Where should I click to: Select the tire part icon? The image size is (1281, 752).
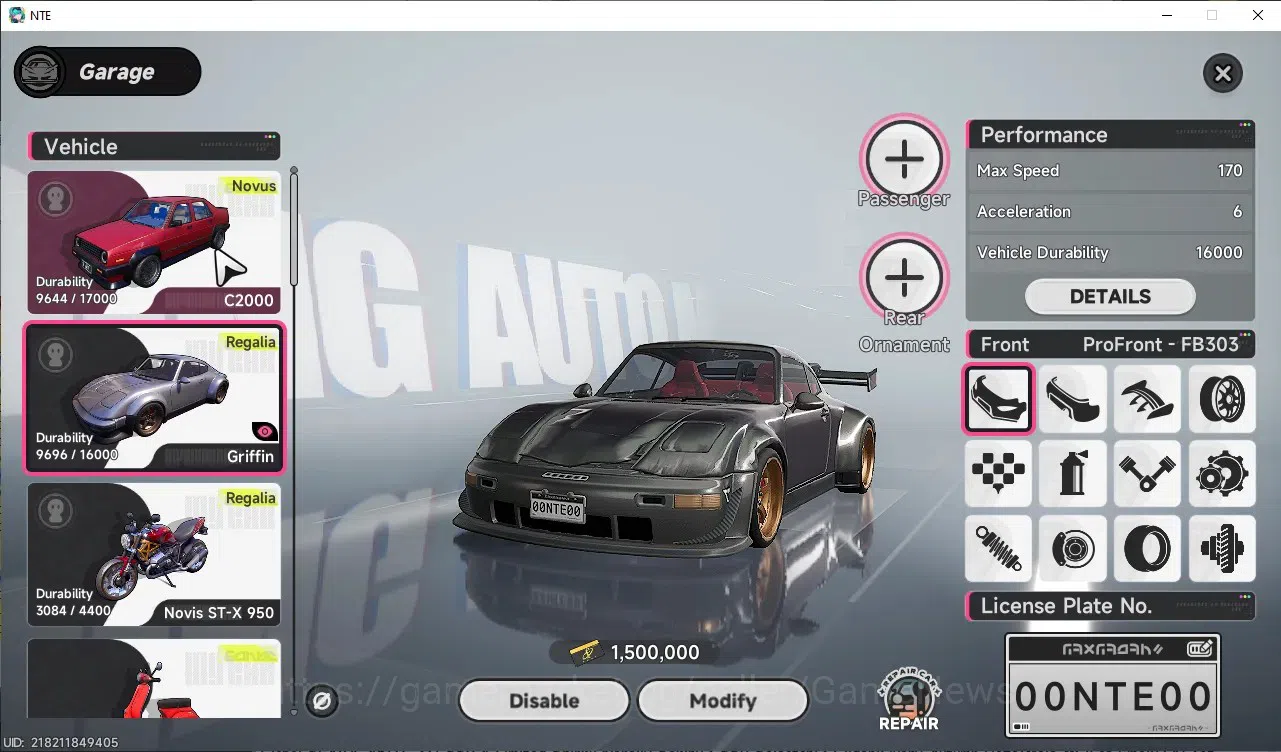coord(1147,548)
